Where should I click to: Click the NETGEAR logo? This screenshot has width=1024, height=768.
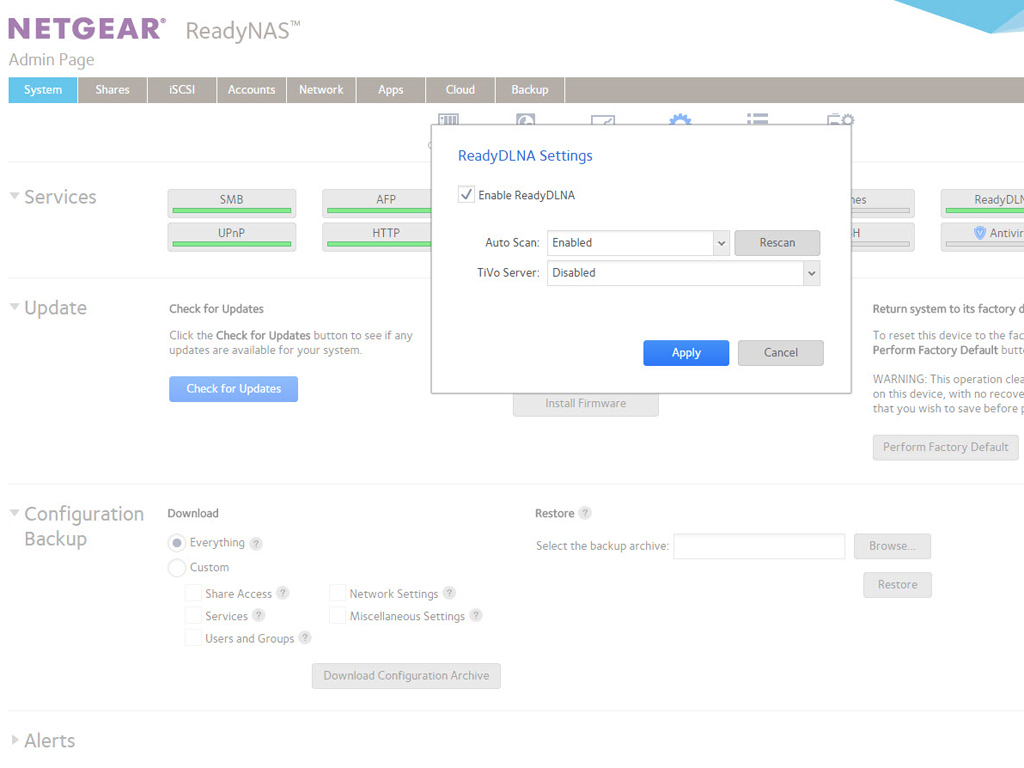[87, 29]
